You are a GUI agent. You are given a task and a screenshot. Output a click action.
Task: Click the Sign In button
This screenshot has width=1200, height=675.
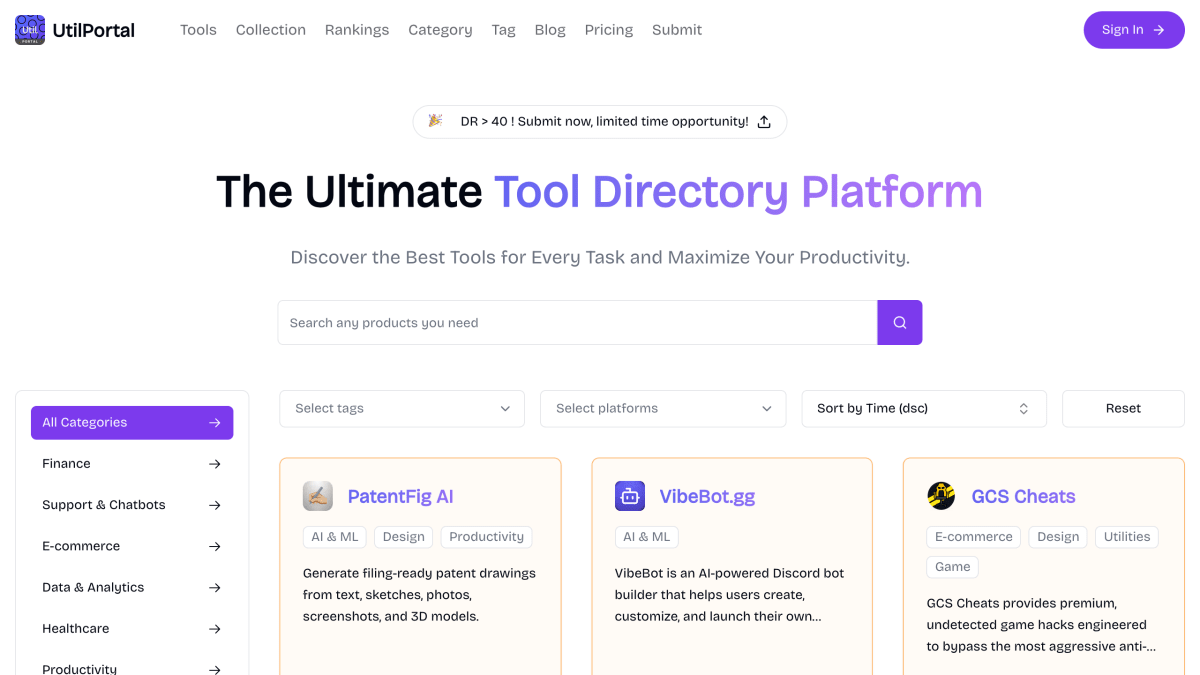pos(1134,30)
